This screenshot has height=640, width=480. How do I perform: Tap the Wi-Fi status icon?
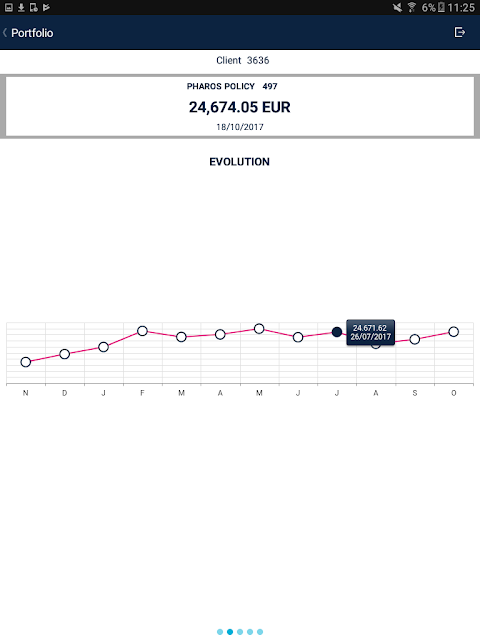[x=411, y=7]
